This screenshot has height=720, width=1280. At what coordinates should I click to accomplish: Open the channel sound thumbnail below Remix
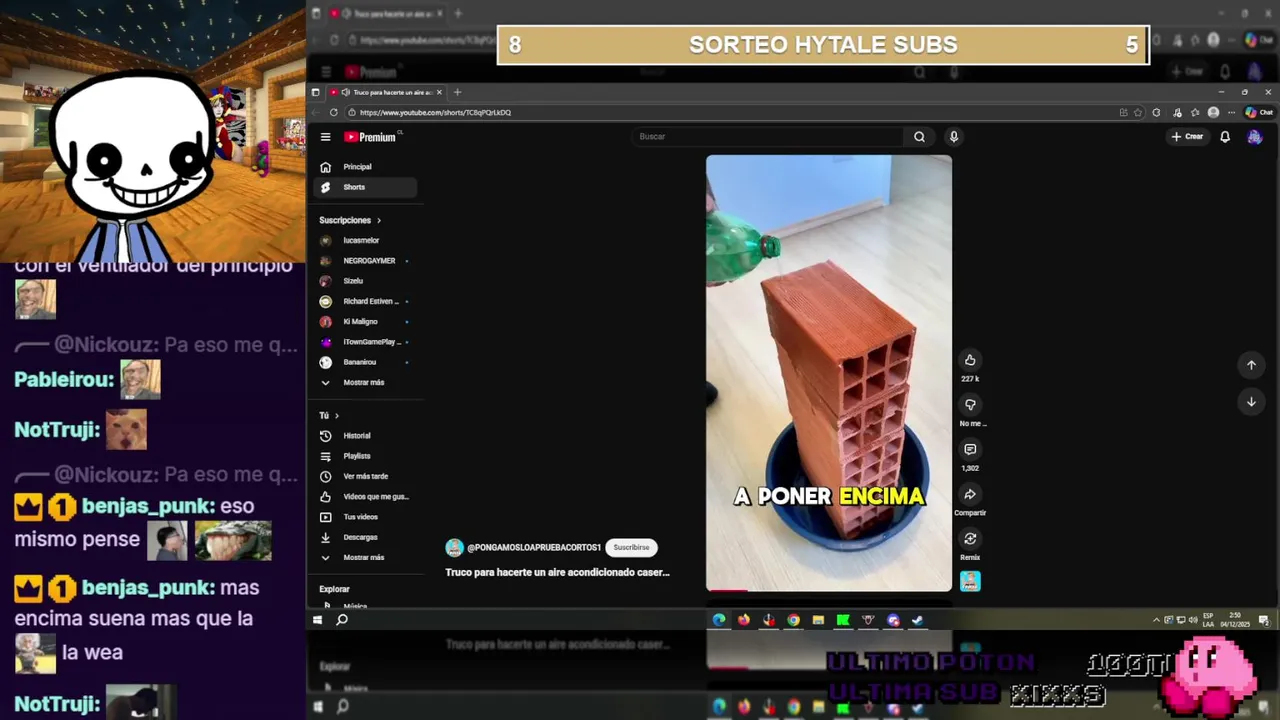click(970, 581)
